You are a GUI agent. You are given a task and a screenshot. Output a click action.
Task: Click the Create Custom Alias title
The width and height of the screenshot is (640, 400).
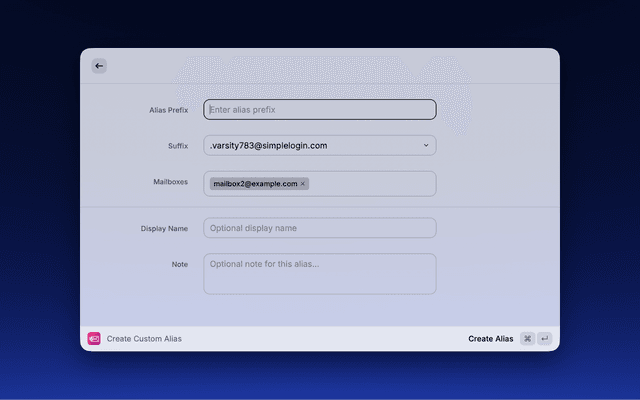(x=144, y=339)
